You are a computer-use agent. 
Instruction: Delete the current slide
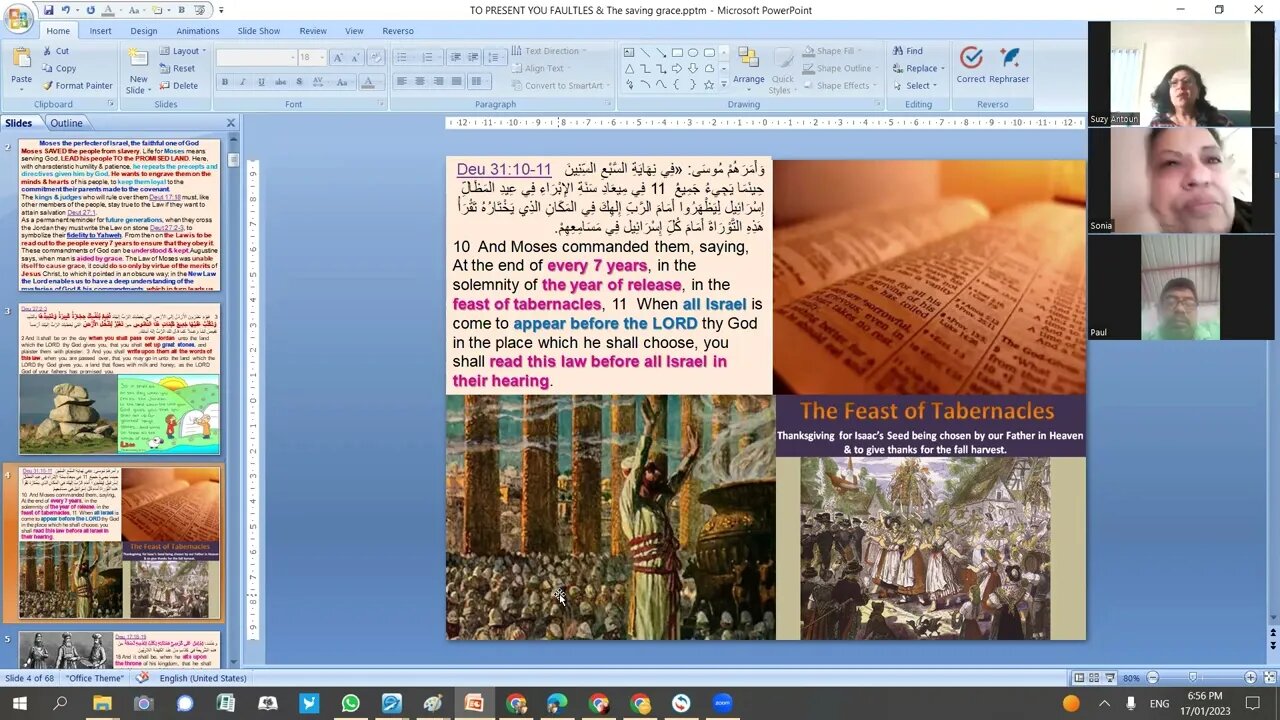coord(178,85)
